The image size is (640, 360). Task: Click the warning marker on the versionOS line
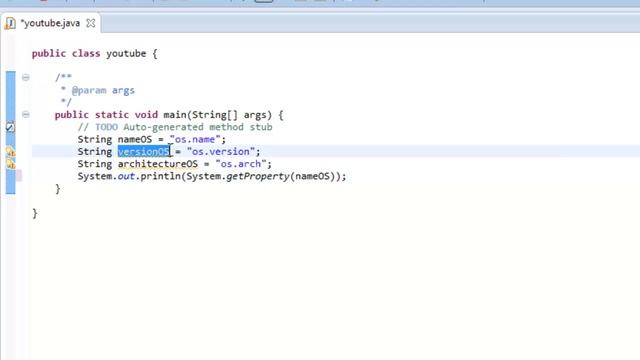tap(11, 152)
